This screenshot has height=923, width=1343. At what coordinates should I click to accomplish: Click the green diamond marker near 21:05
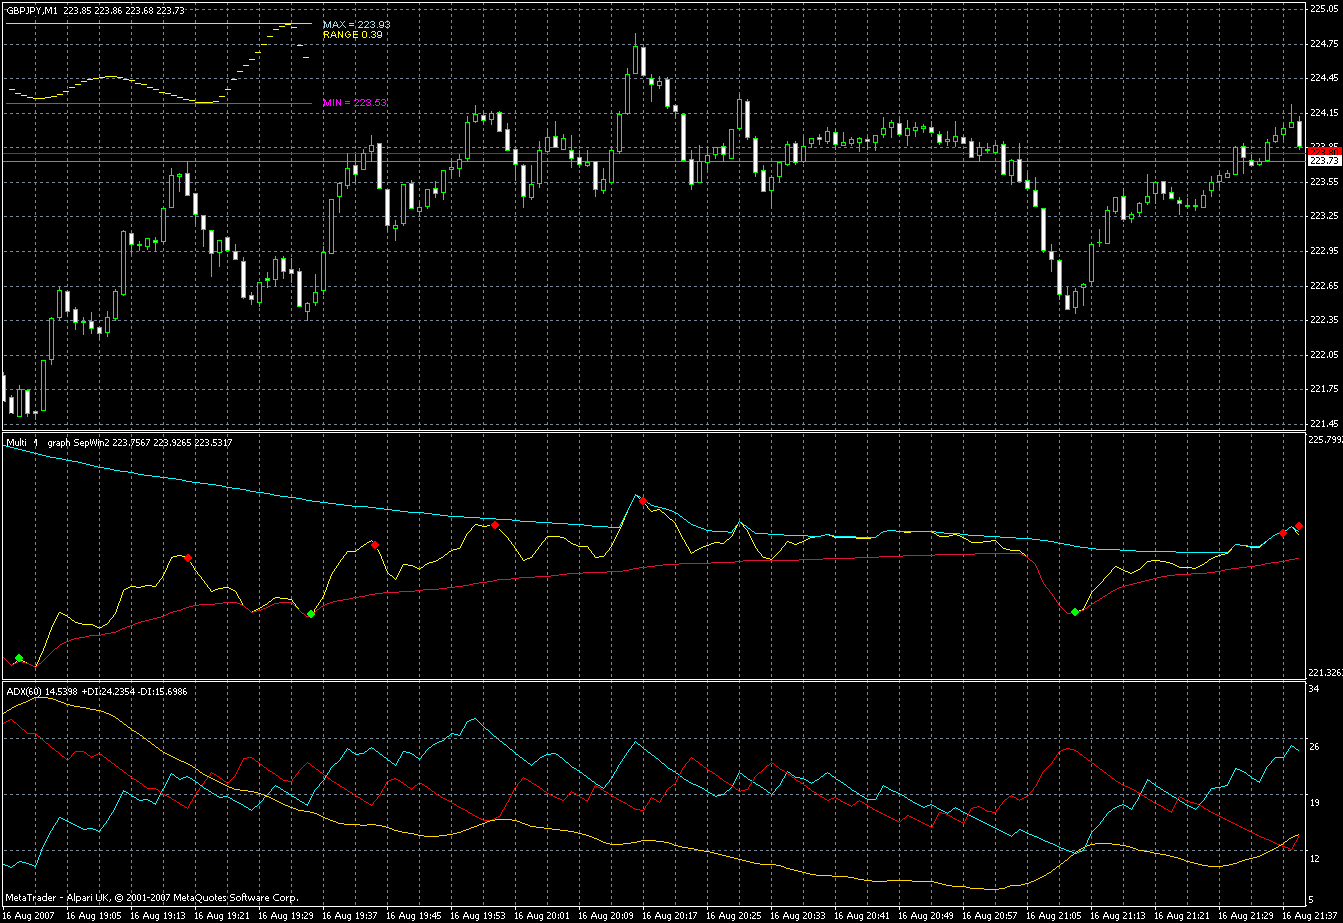pos(1075,612)
